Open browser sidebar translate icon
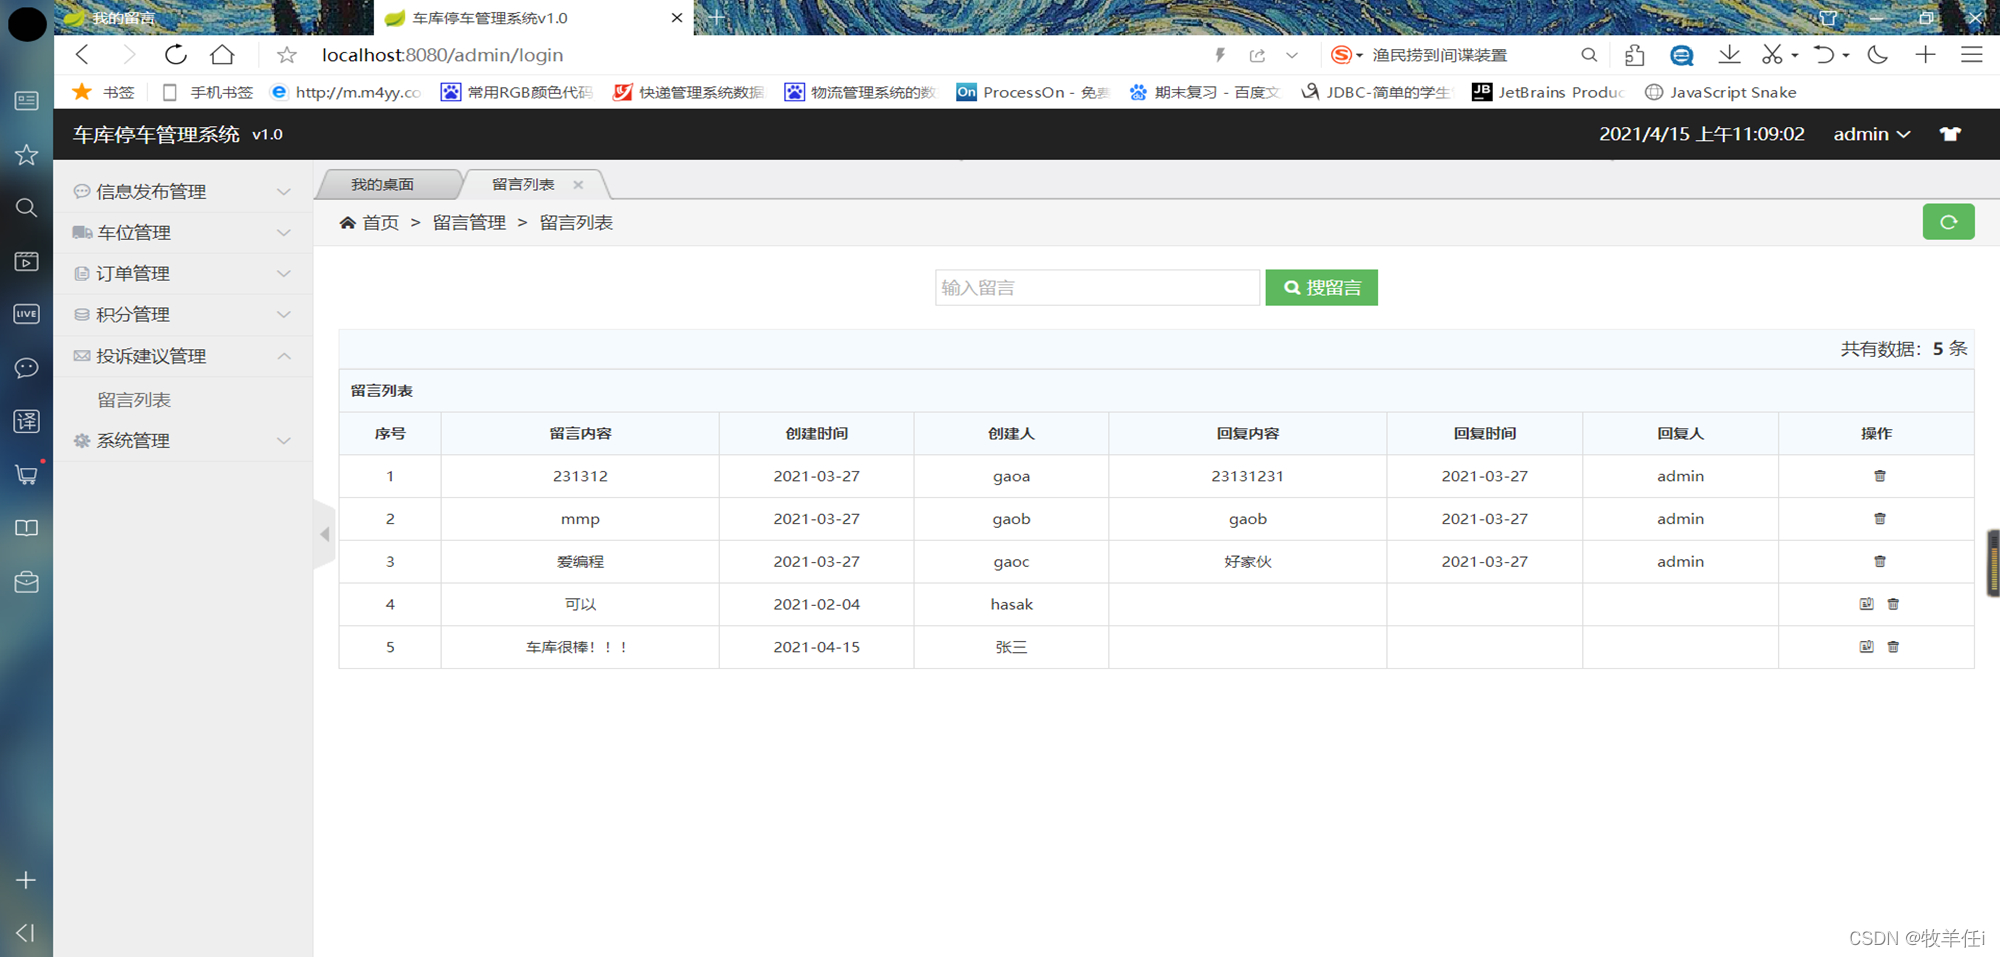Screen dimensions: 2000x957 coord(27,421)
